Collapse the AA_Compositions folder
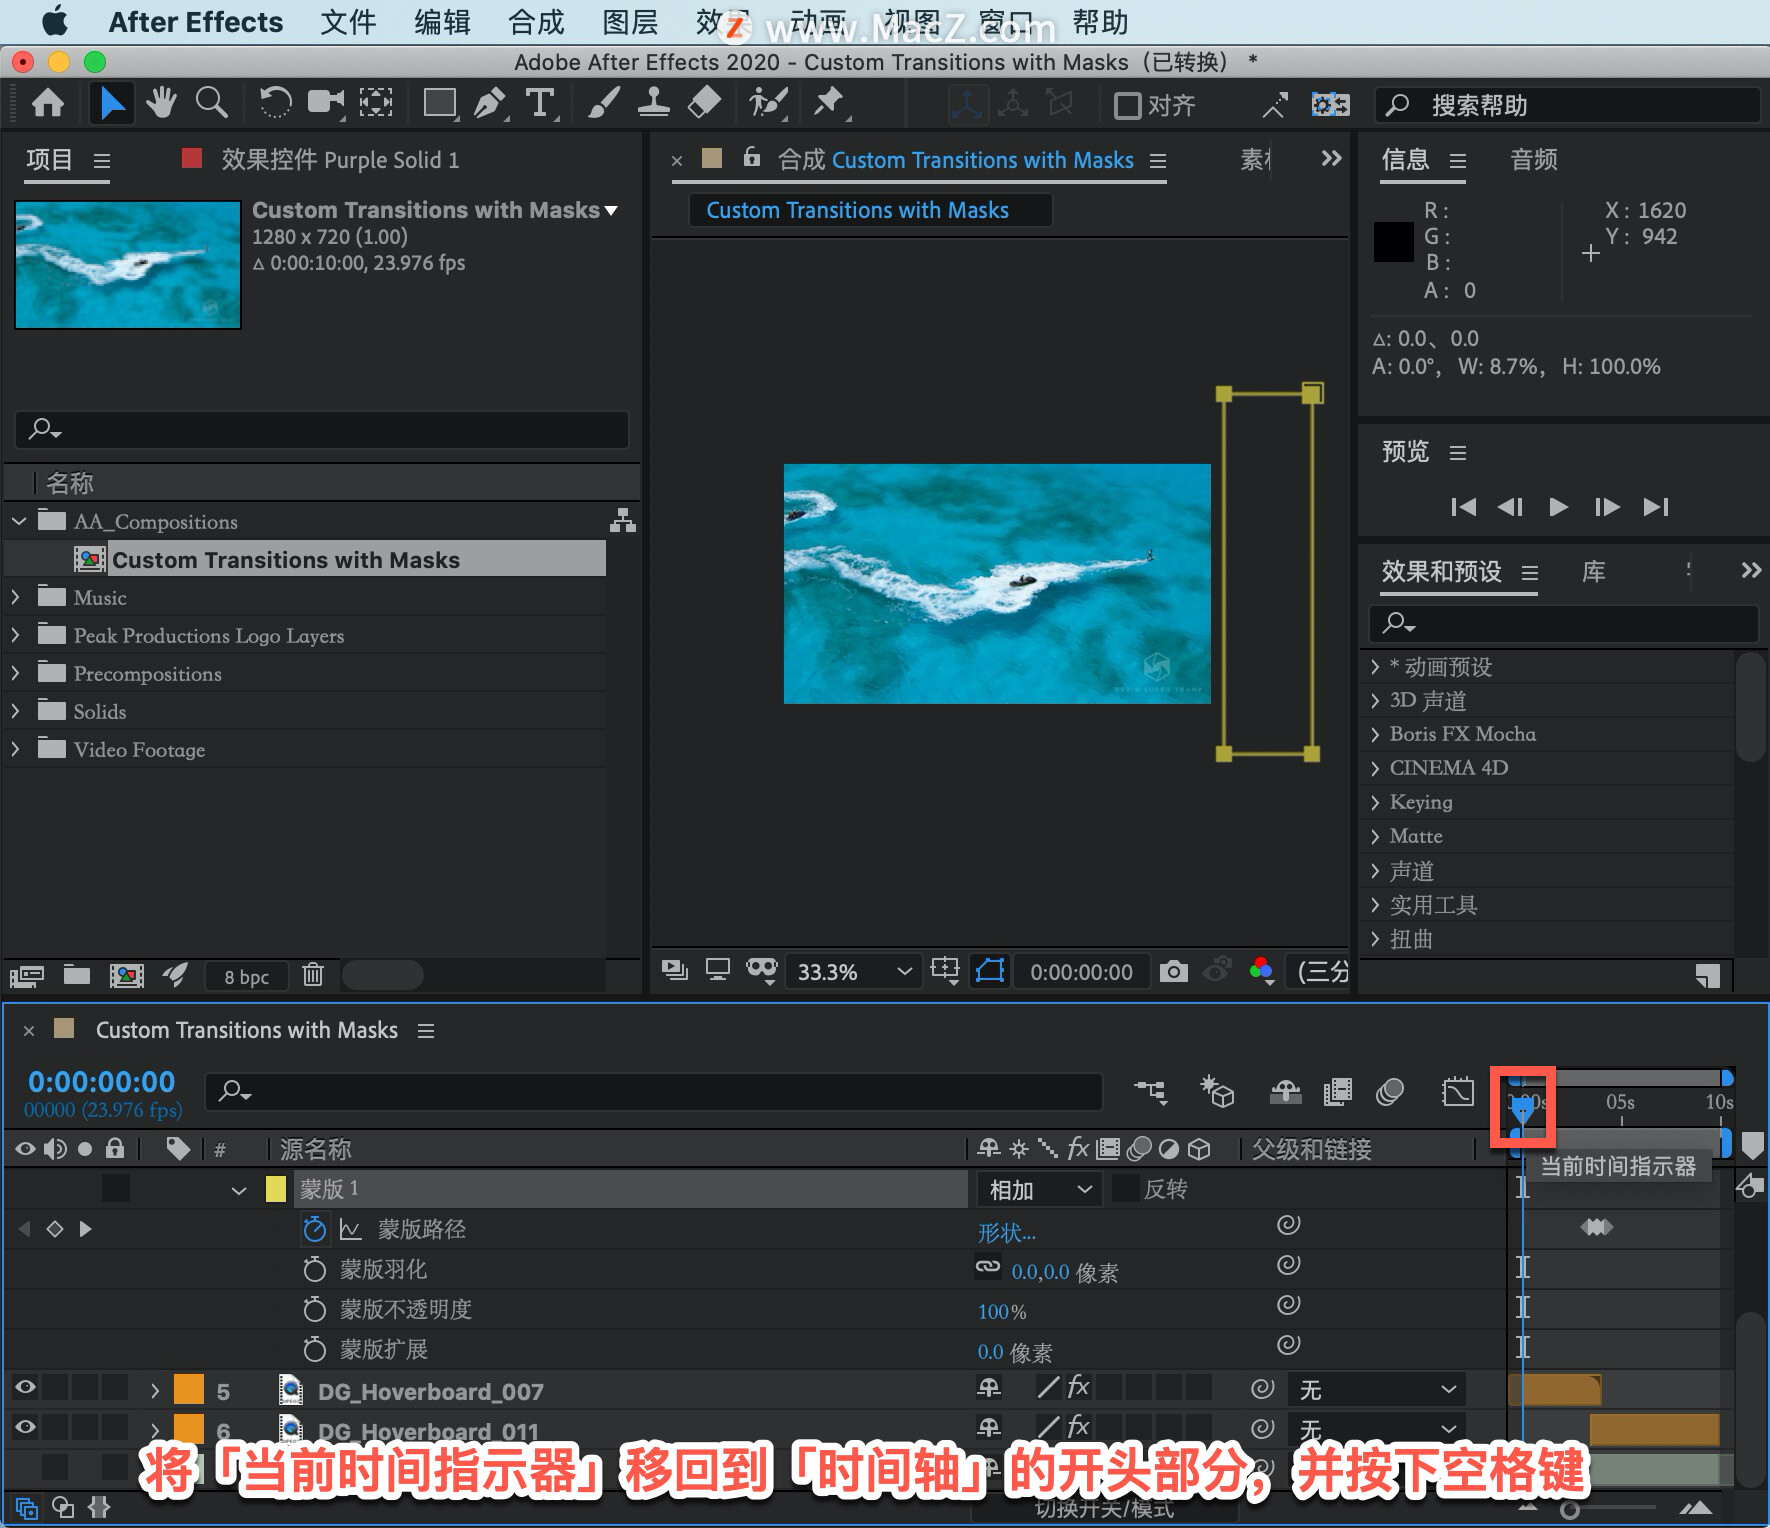The width and height of the screenshot is (1770, 1528). pos(19,521)
